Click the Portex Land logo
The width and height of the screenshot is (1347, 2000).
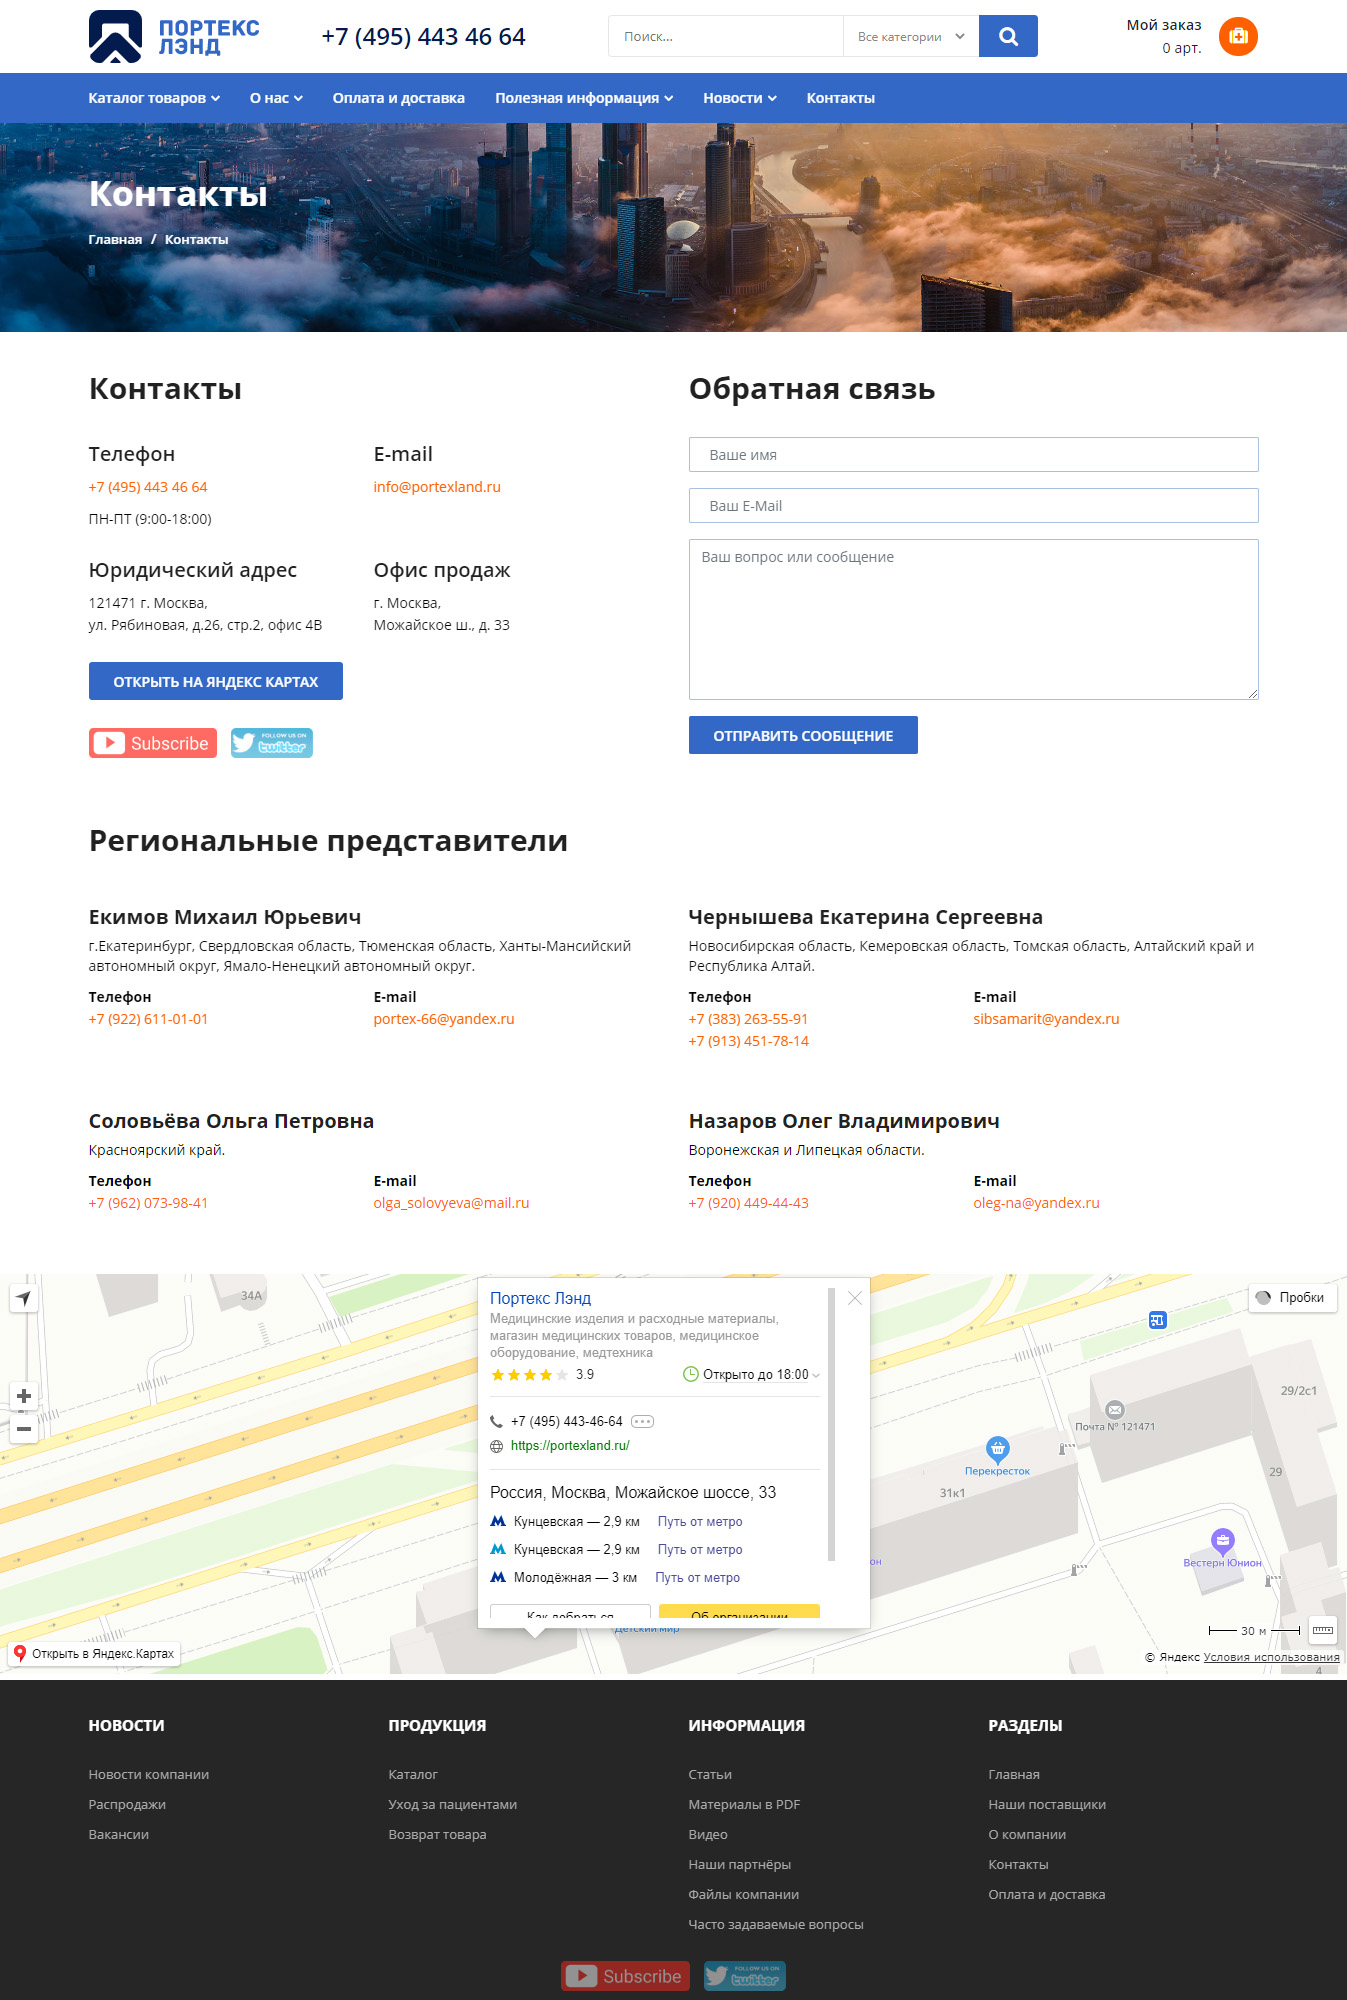click(174, 37)
